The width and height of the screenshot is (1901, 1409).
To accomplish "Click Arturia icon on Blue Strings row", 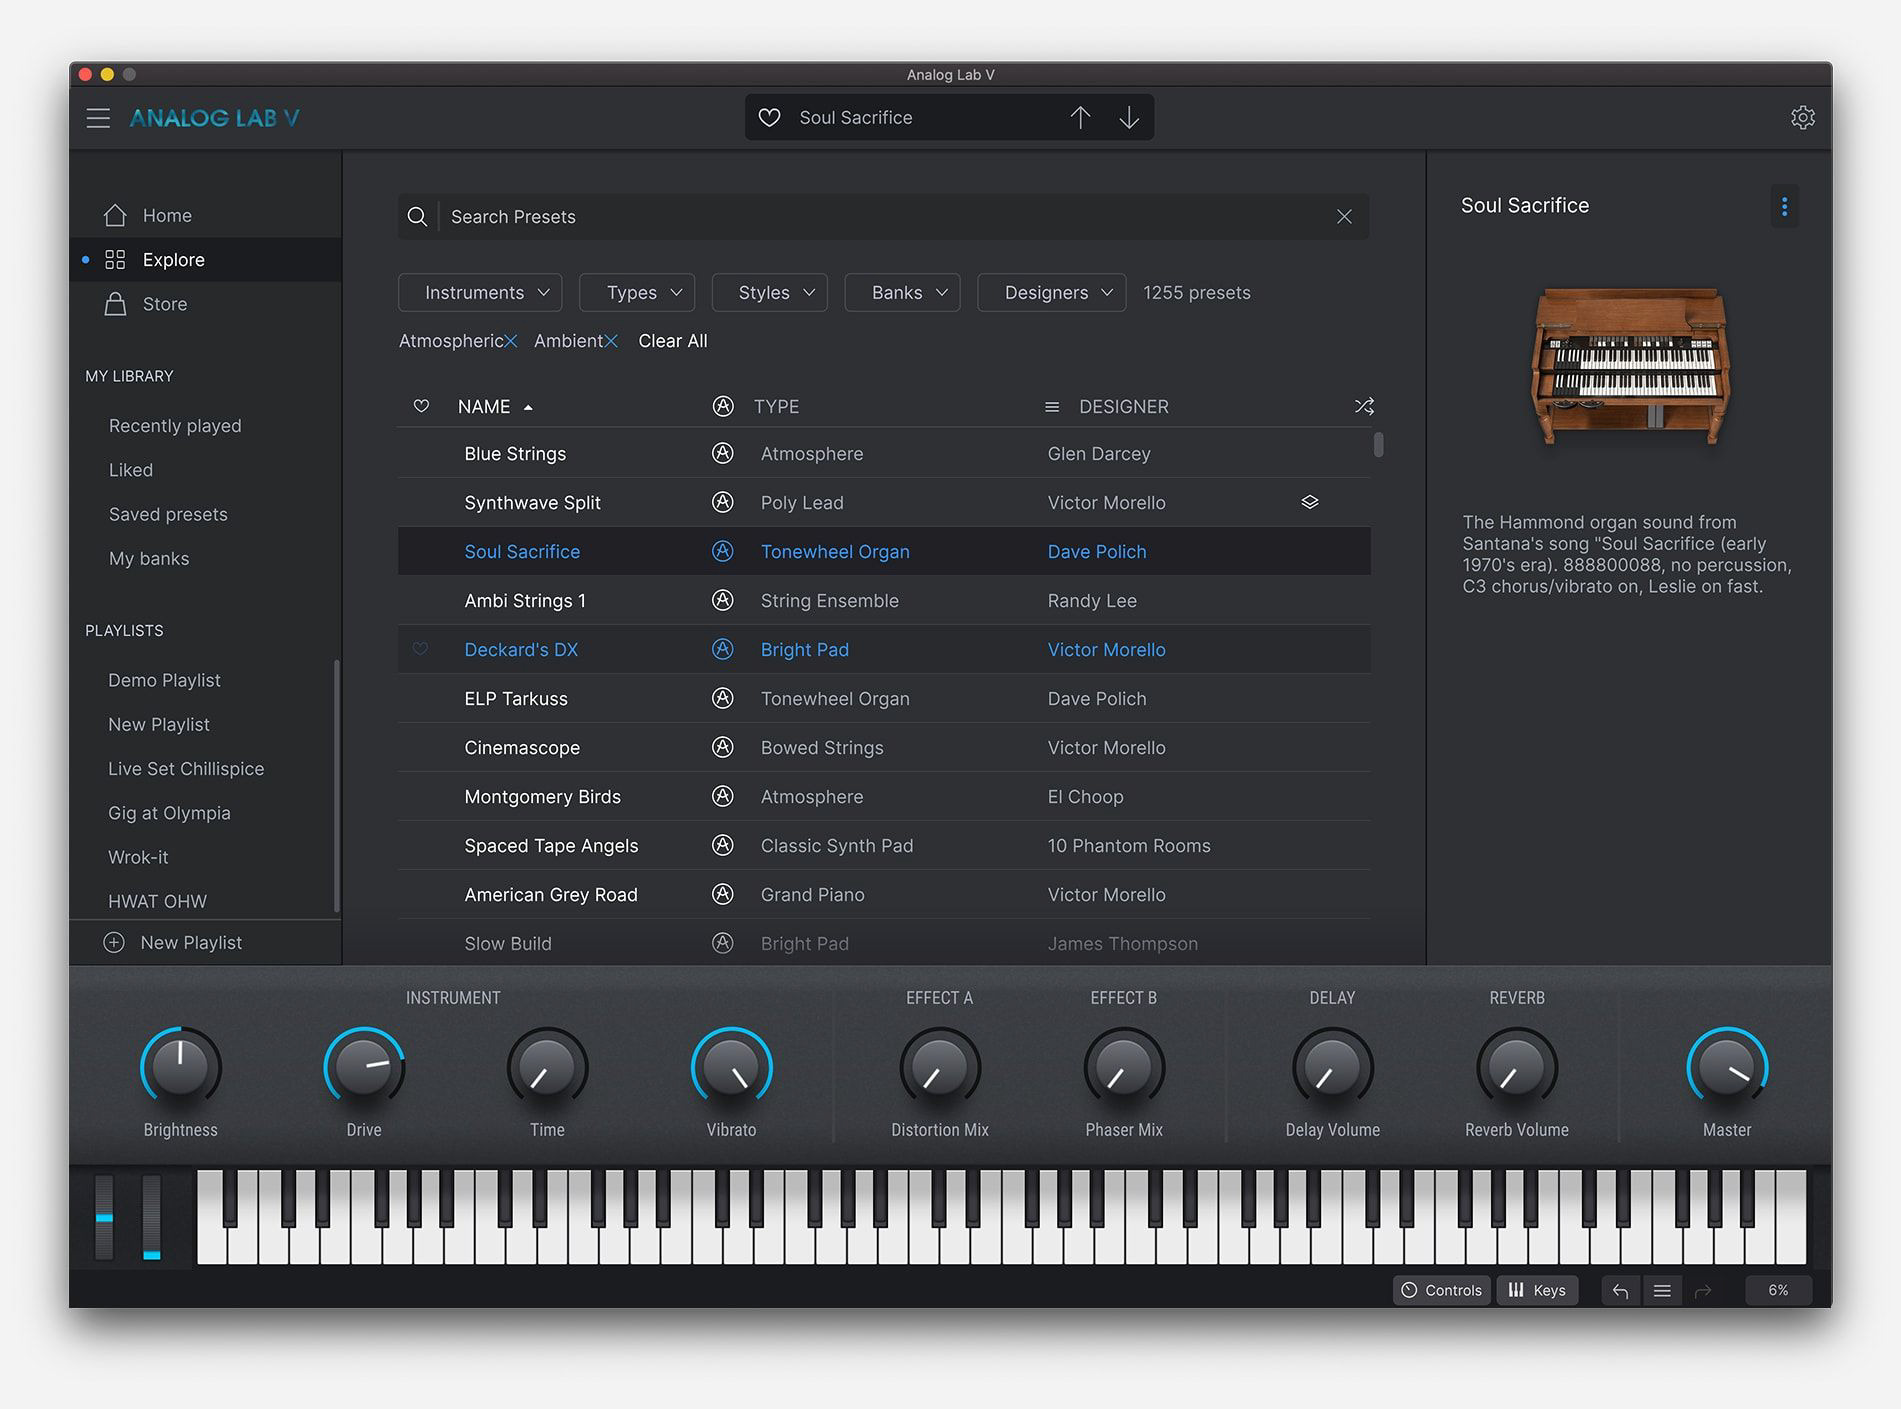I will click(x=723, y=453).
